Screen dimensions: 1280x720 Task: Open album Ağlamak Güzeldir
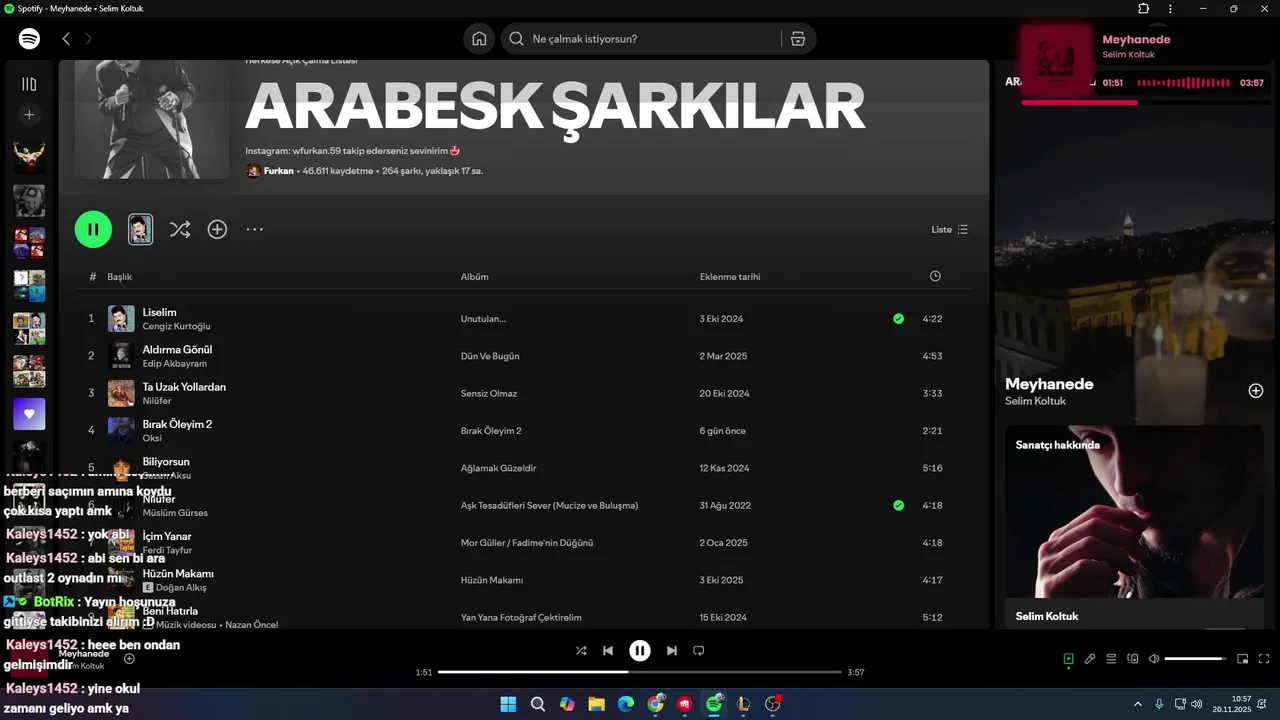498,468
